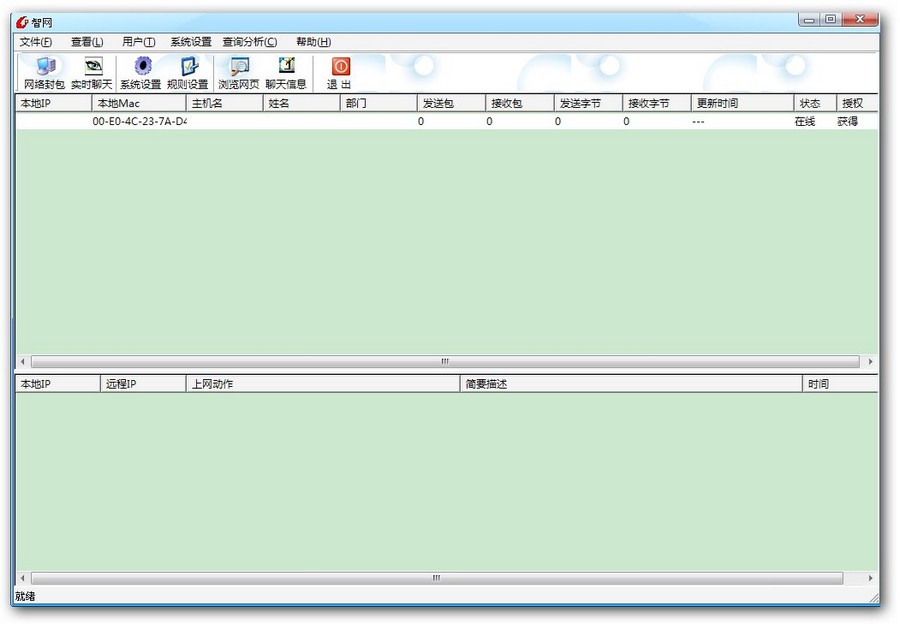The height and width of the screenshot is (624, 900).
Task: Sort by 状态 column header
Action: click(x=815, y=103)
